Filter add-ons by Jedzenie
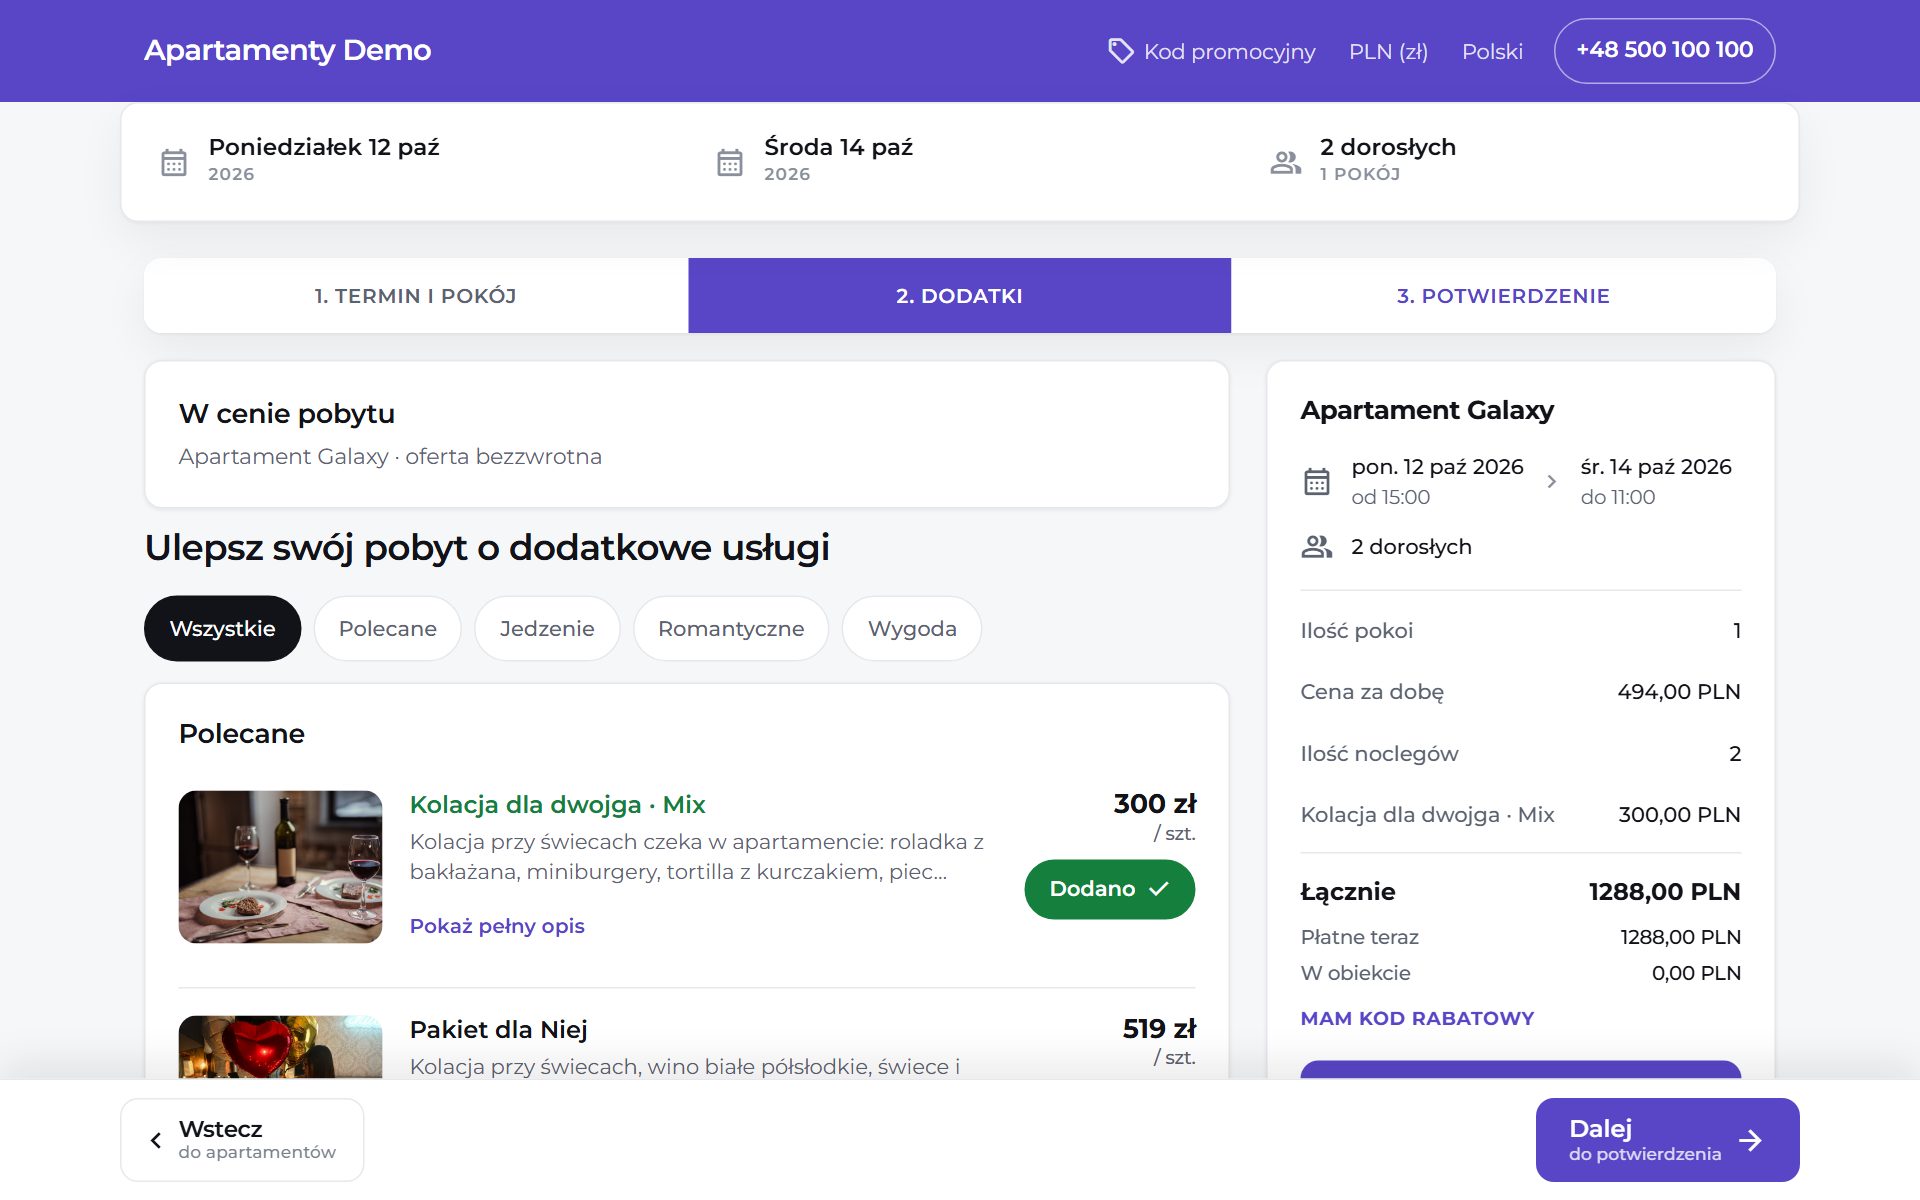 click(547, 628)
